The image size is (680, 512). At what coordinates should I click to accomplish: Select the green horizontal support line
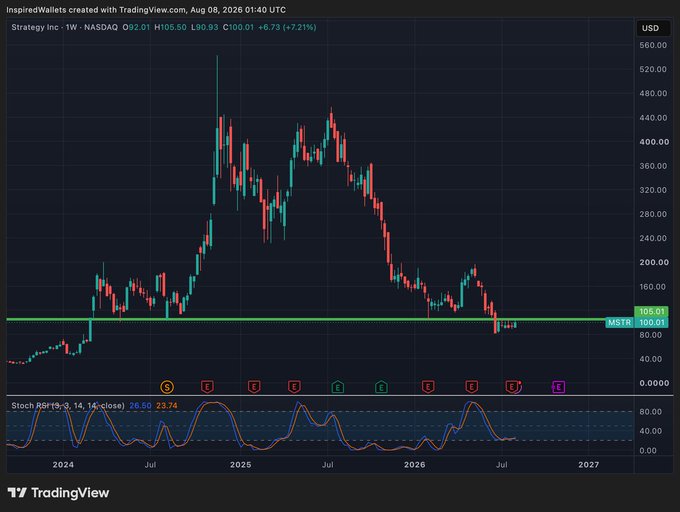(306, 320)
